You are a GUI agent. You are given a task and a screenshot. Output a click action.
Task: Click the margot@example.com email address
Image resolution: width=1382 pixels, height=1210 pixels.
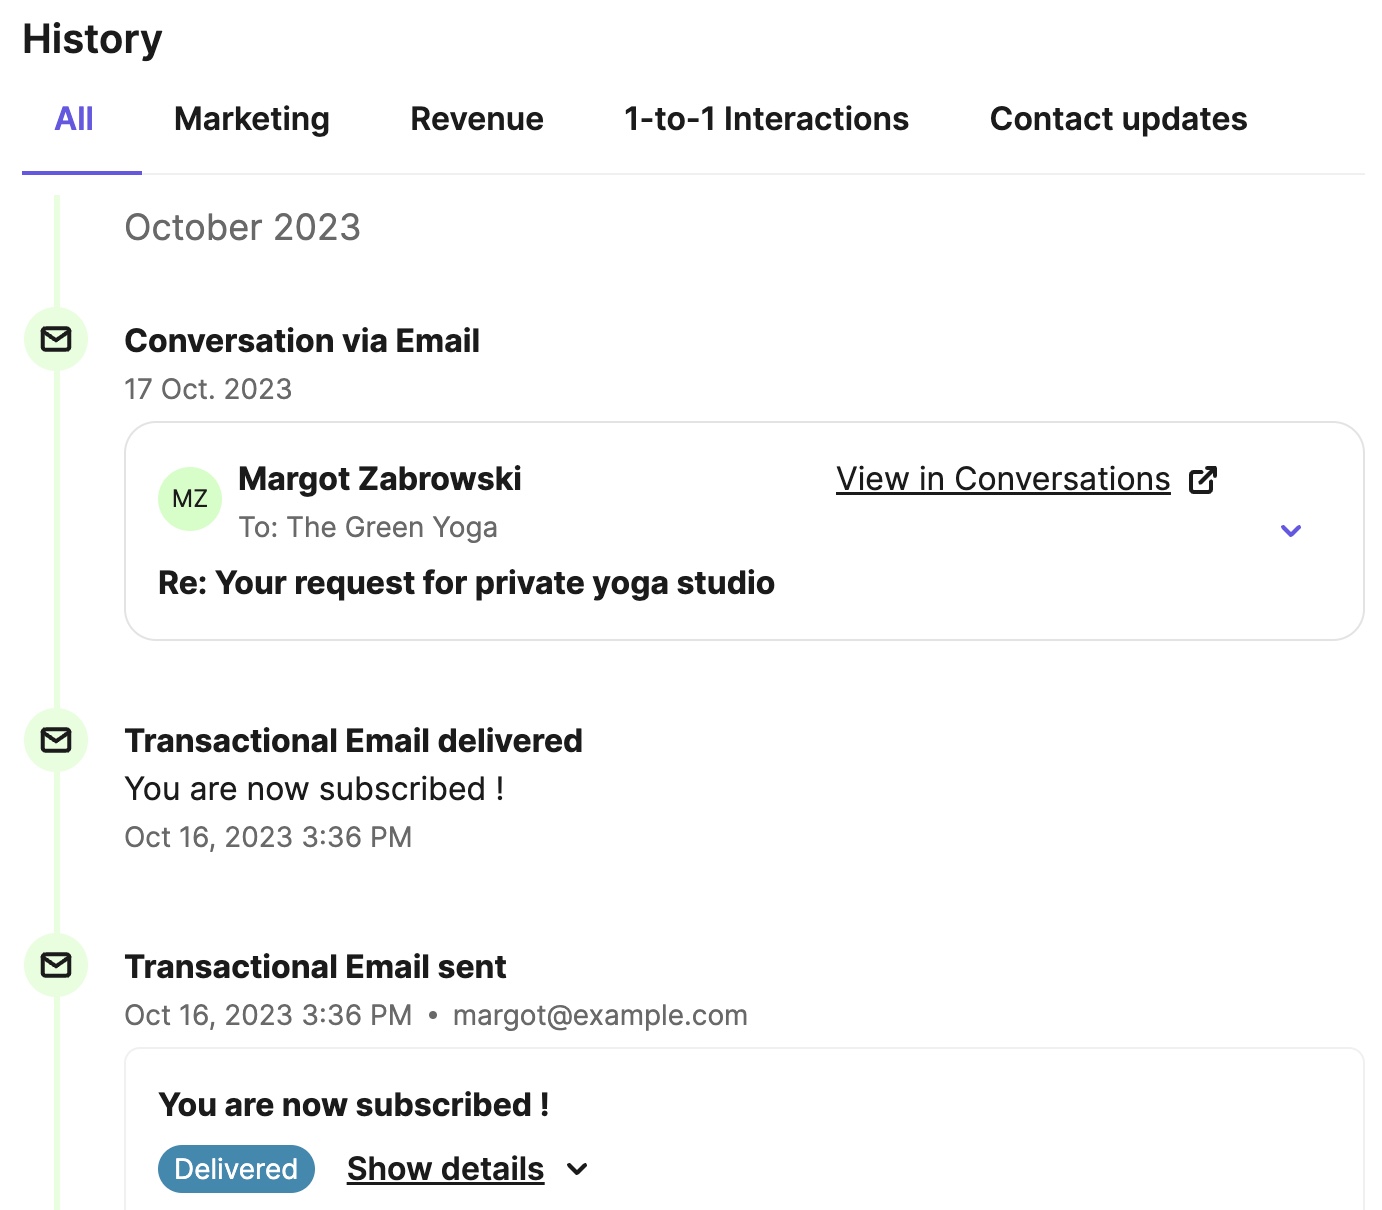[600, 1015]
